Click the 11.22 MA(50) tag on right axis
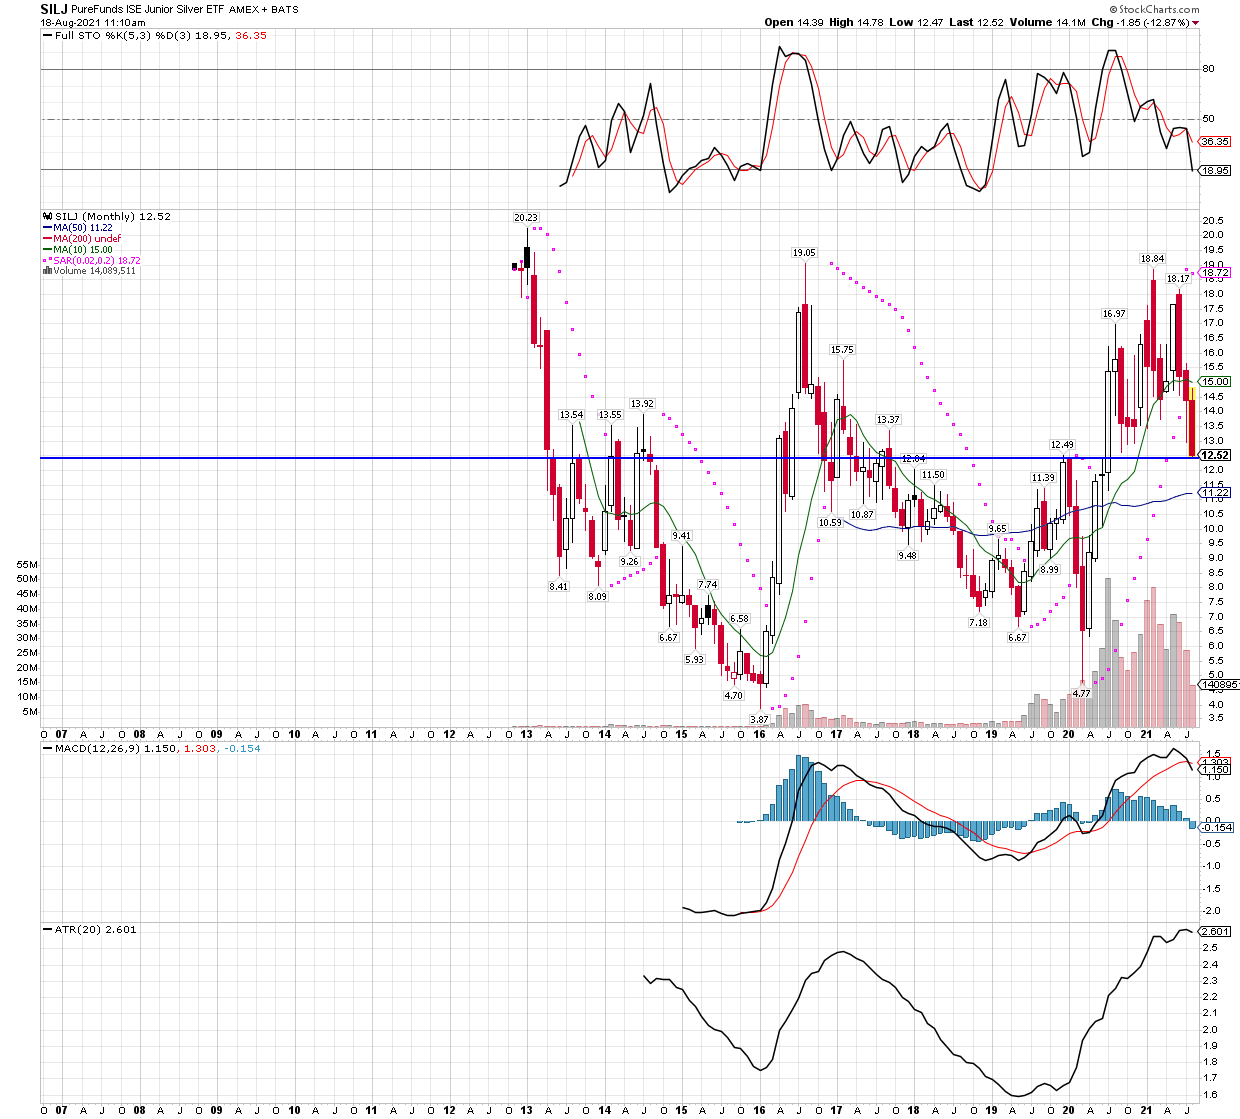The width and height of the screenshot is (1240, 1119). pos(1215,493)
